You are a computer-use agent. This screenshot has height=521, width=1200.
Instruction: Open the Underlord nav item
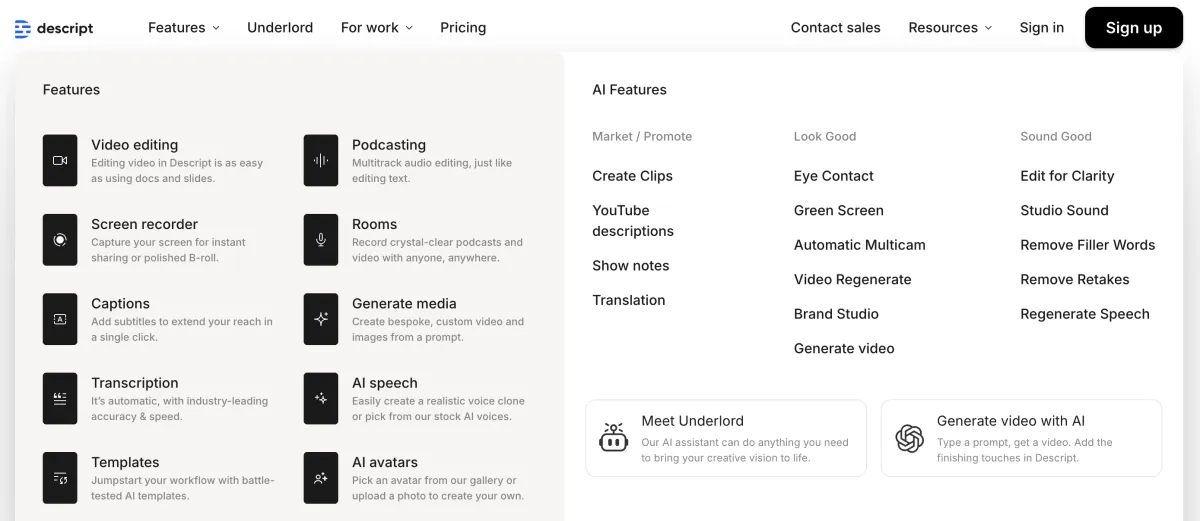pos(280,28)
